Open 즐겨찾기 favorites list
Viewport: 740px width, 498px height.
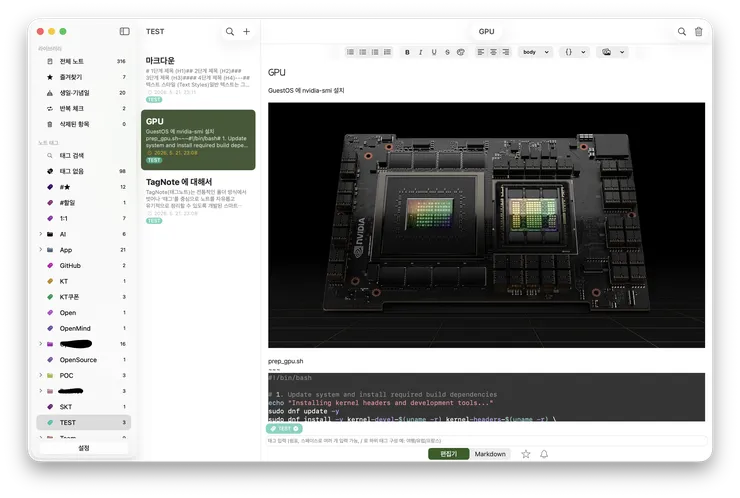(x=84, y=77)
